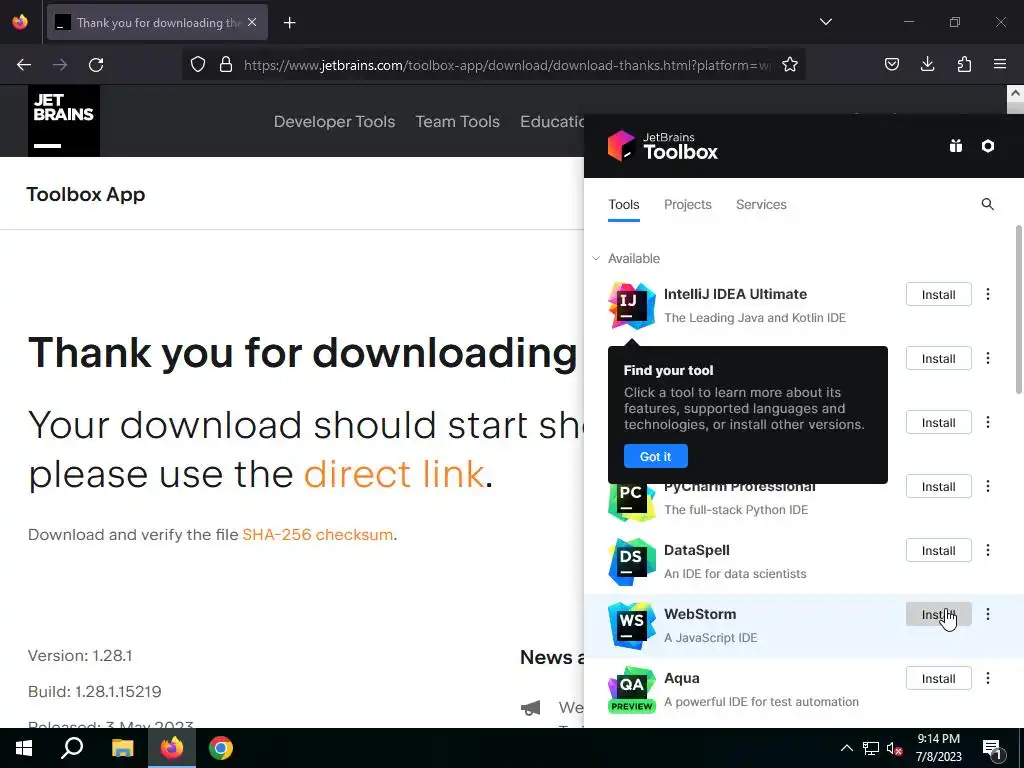This screenshot has height=768, width=1024.
Task: Click the taskbar clock showing 9:14 PM
Action: click(x=938, y=748)
